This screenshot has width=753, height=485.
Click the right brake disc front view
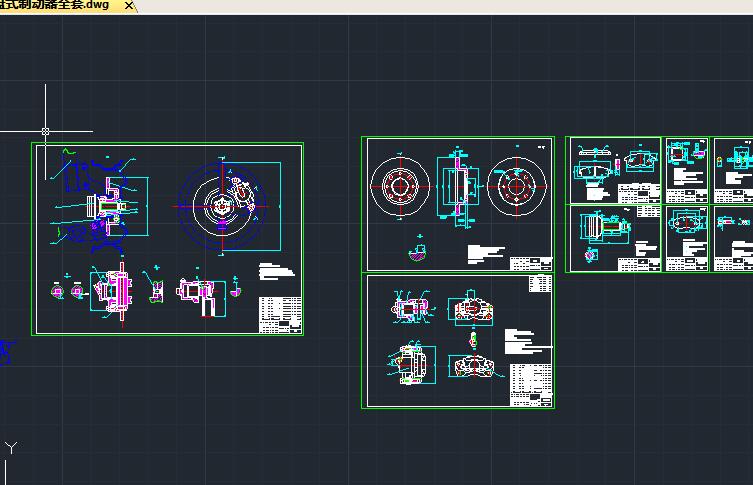(x=517, y=186)
